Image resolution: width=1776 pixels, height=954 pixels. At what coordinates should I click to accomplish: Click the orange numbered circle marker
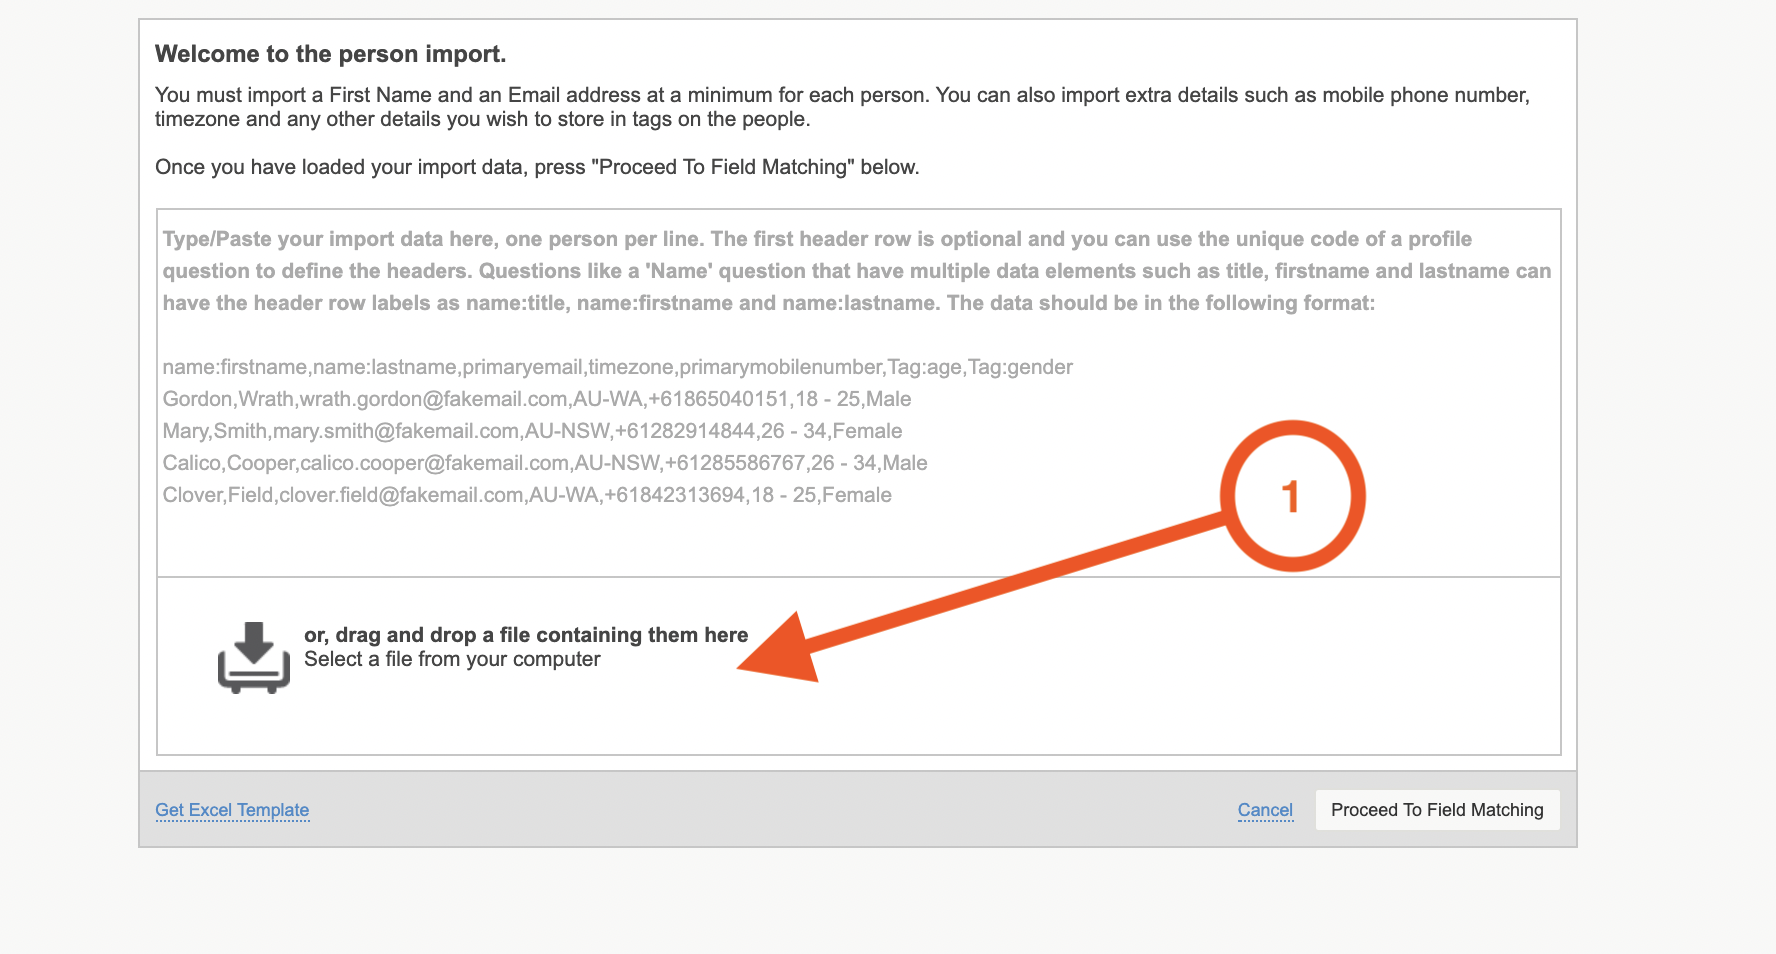(1292, 496)
